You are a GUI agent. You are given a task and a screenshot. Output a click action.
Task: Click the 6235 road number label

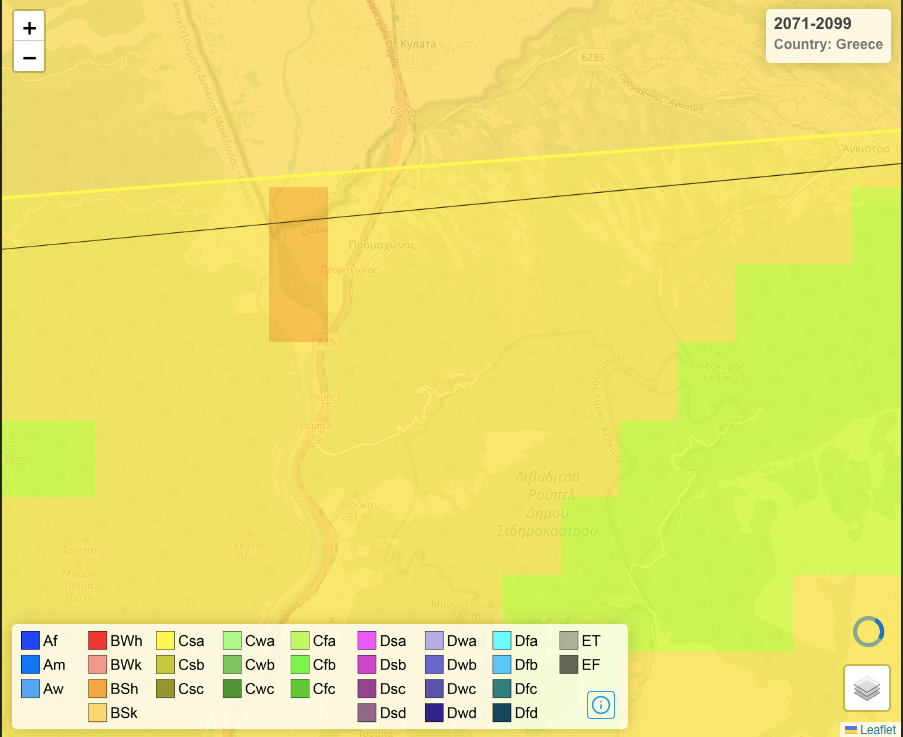tap(593, 57)
